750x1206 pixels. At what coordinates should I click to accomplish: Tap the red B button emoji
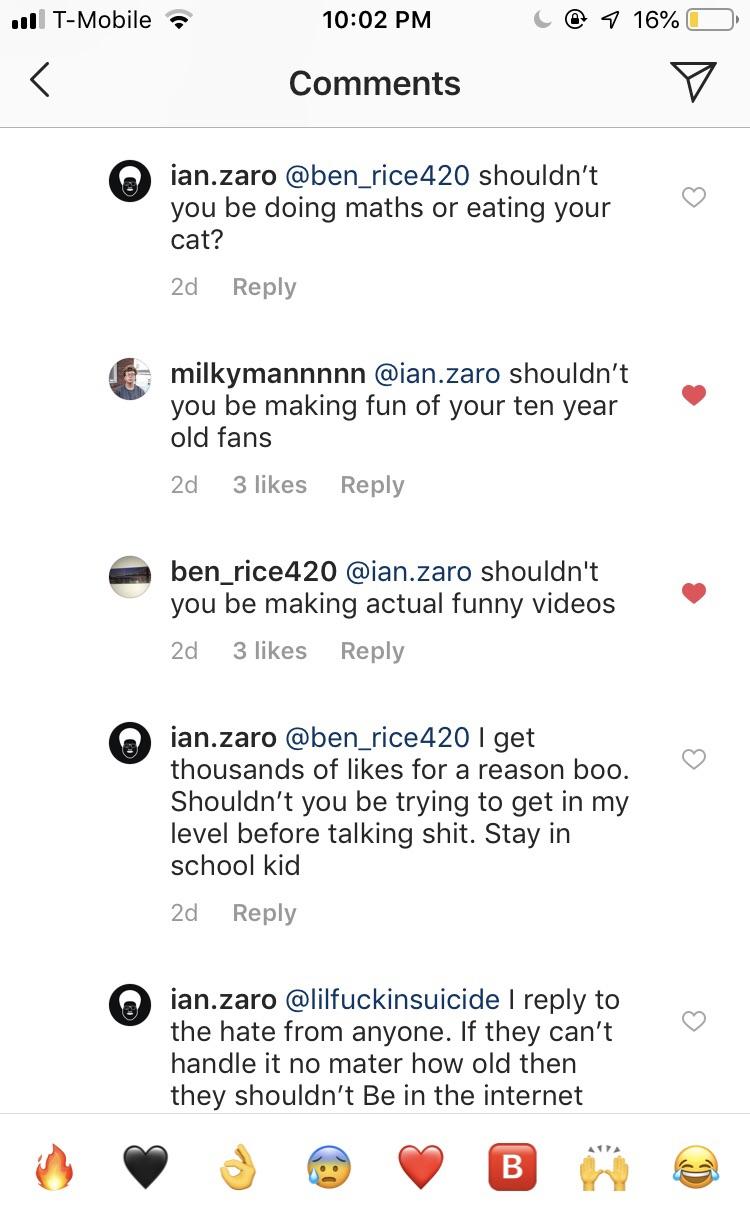(x=512, y=1167)
